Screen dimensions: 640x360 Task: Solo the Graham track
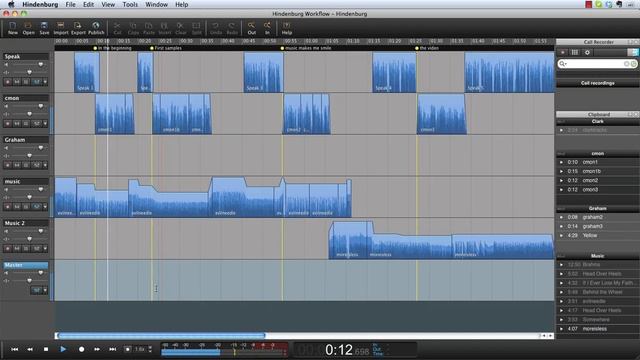point(26,165)
